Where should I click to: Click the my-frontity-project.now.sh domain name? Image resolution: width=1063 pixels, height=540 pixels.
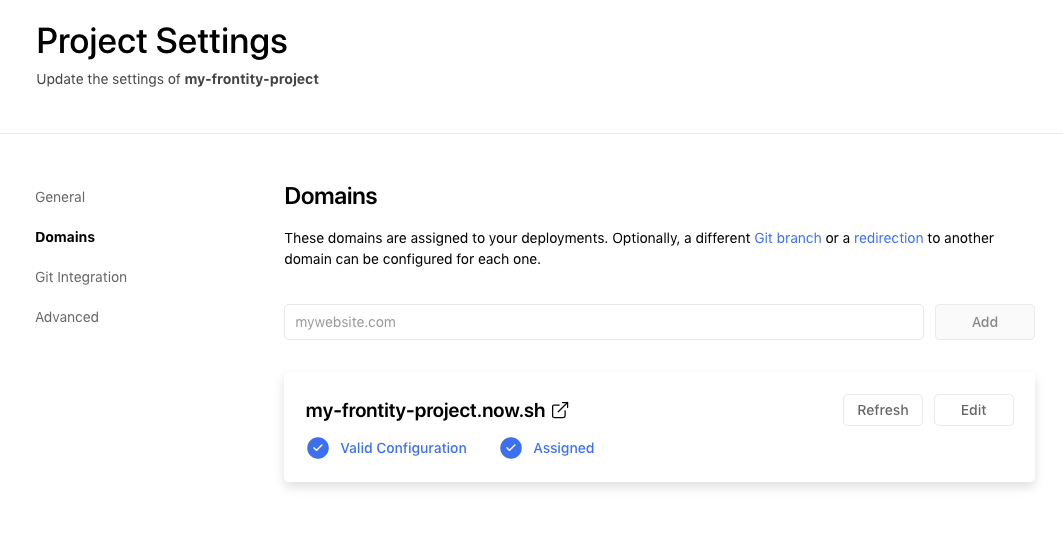pyautogui.click(x=427, y=410)
